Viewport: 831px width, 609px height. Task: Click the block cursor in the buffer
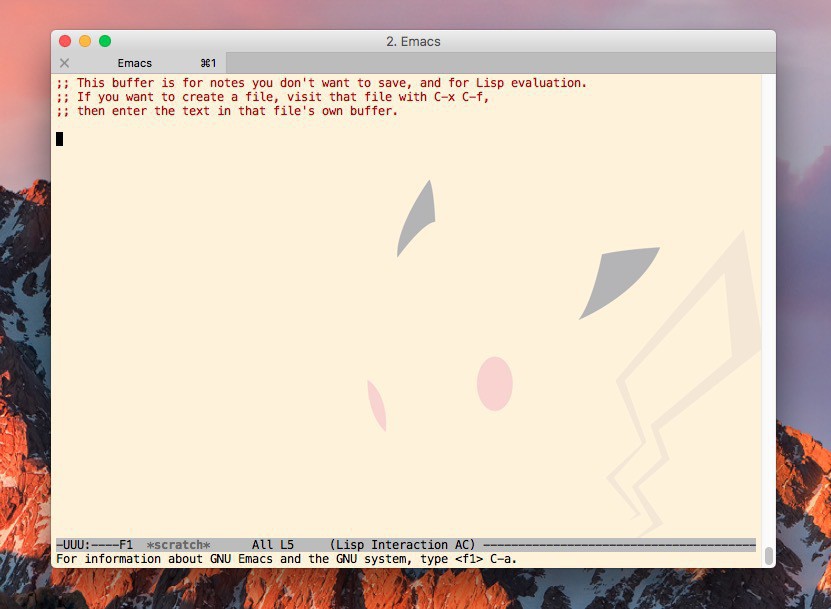click(59, 139)
